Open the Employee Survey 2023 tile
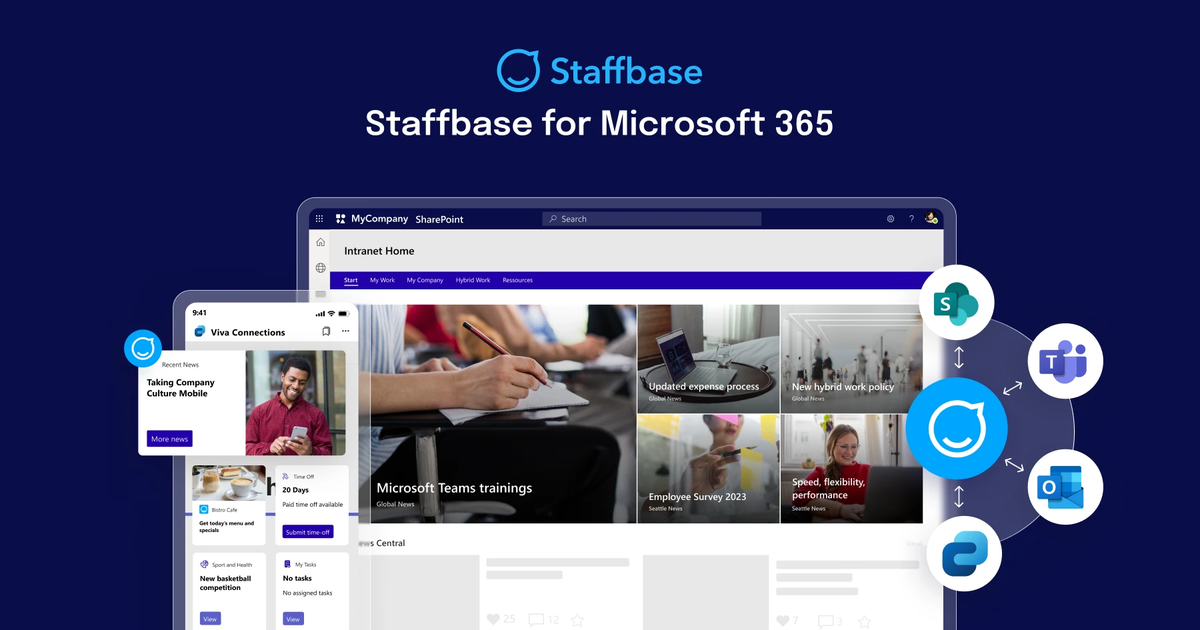The height and width of the screenshot is (630, 1200). (708, 469)
